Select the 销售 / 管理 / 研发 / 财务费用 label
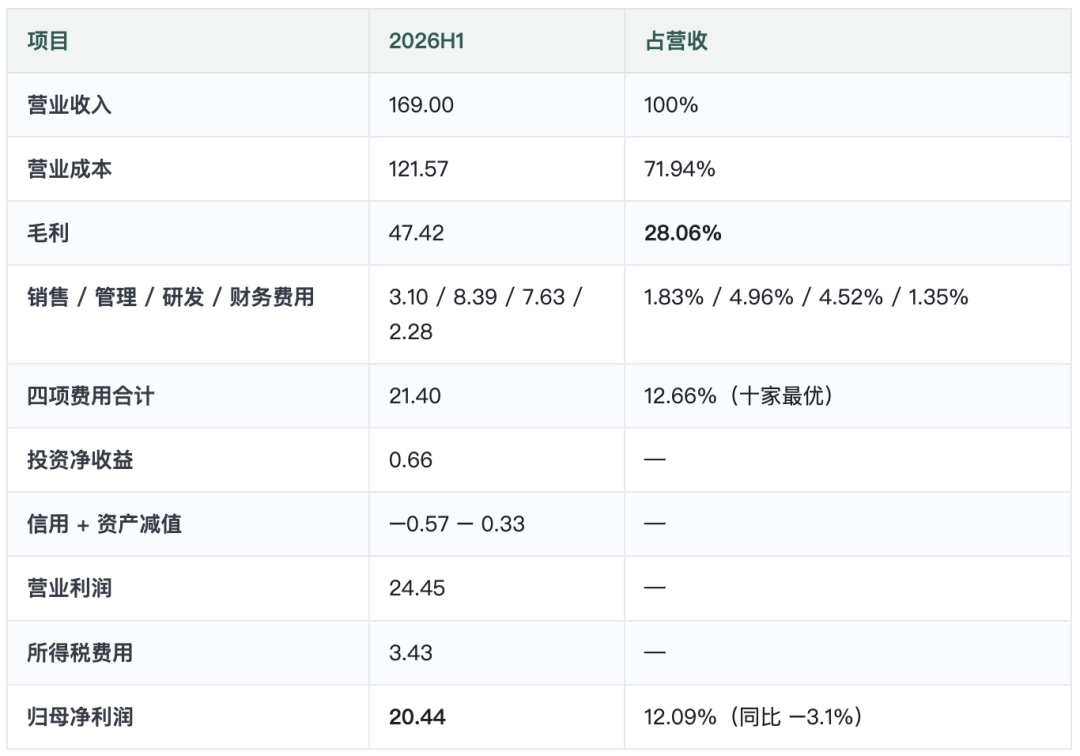1080x756 pixels. [x=171, y=297]
